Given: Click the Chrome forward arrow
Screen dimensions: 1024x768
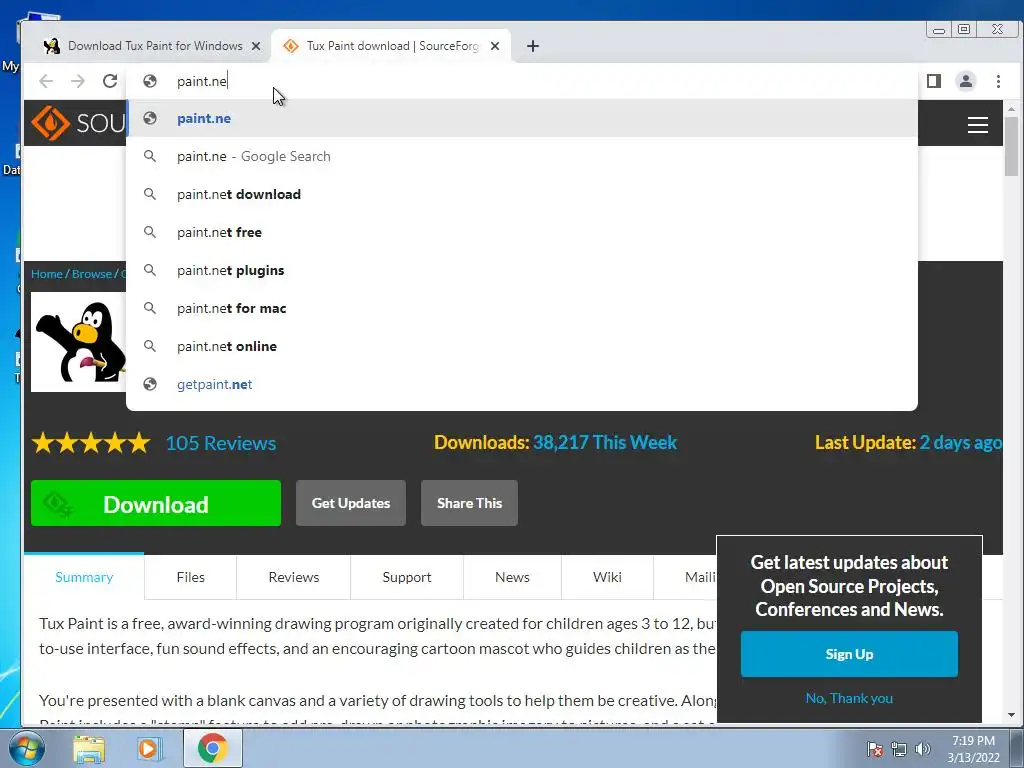Looking at the screenshot, I should [78, 81].
